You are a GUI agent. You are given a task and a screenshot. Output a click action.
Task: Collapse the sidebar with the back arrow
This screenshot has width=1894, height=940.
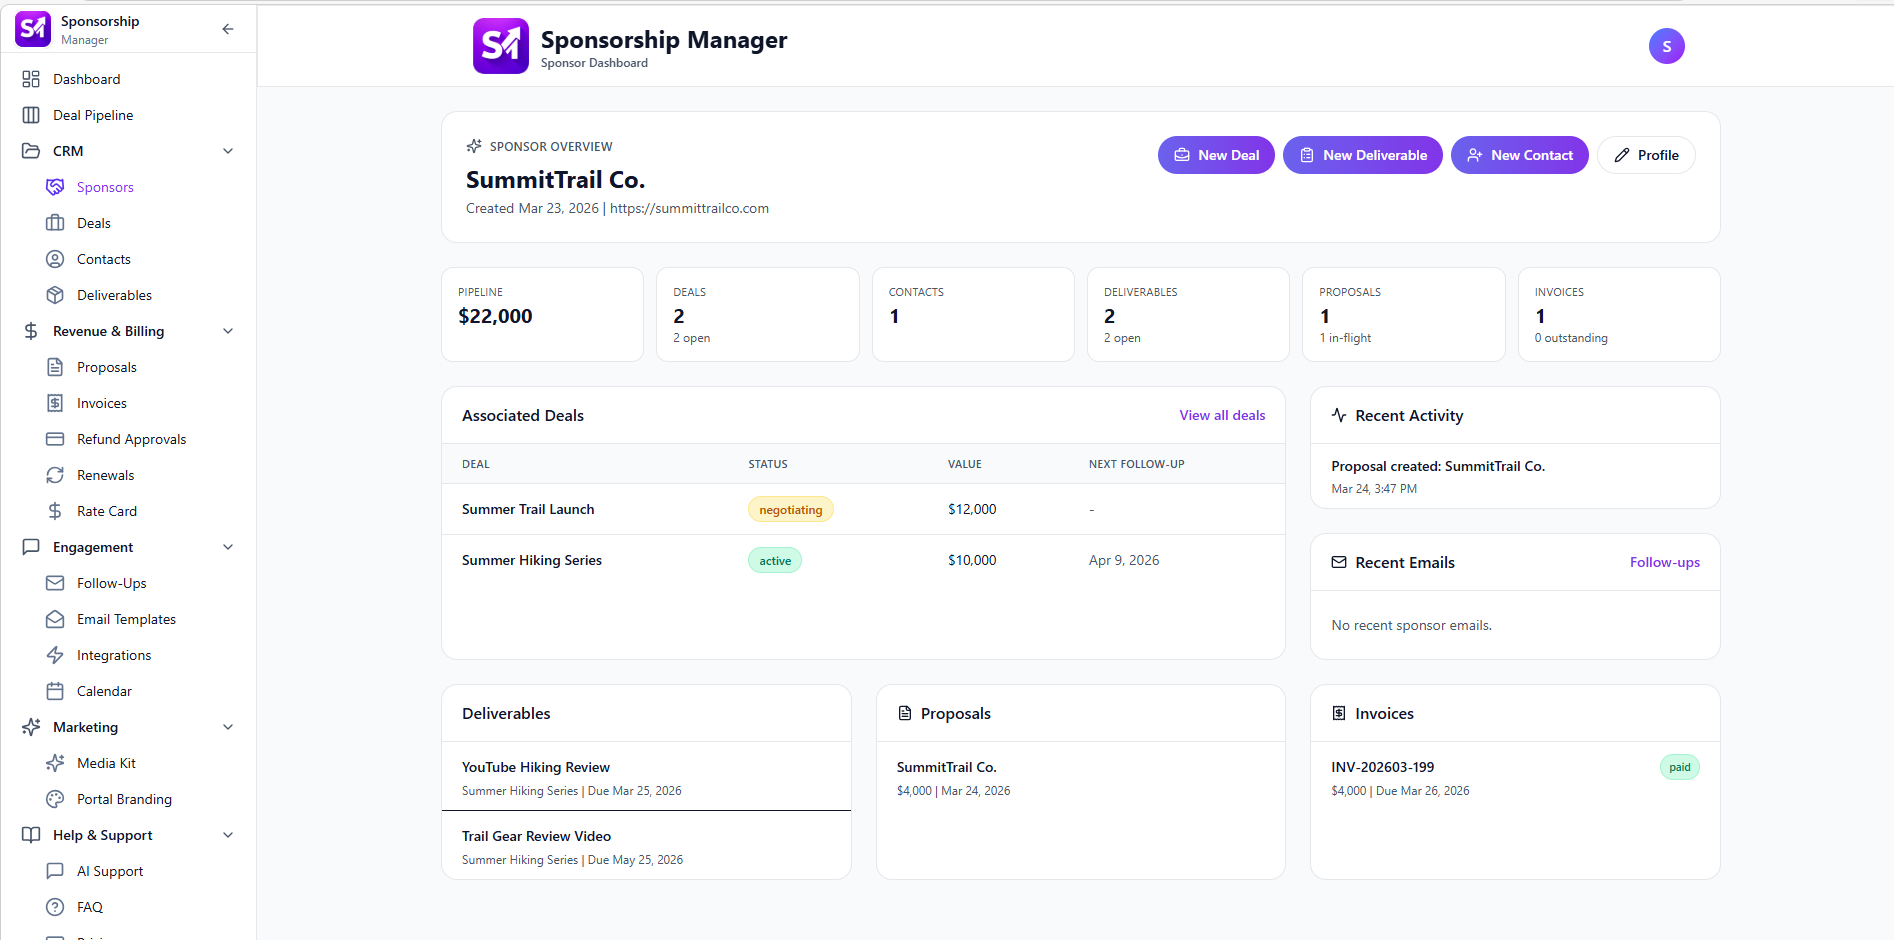pyautogui.click(x=228, y=29)
